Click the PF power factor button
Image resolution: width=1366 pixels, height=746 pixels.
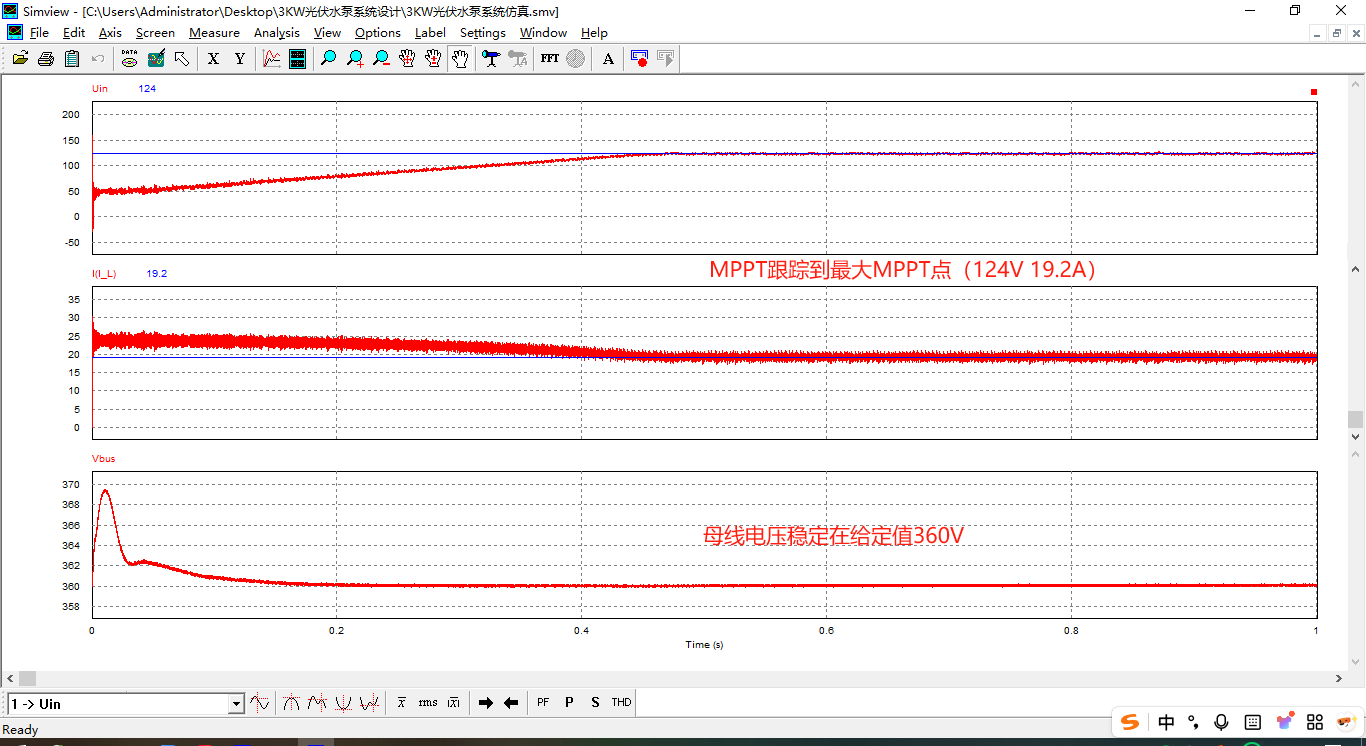point(543,703)
